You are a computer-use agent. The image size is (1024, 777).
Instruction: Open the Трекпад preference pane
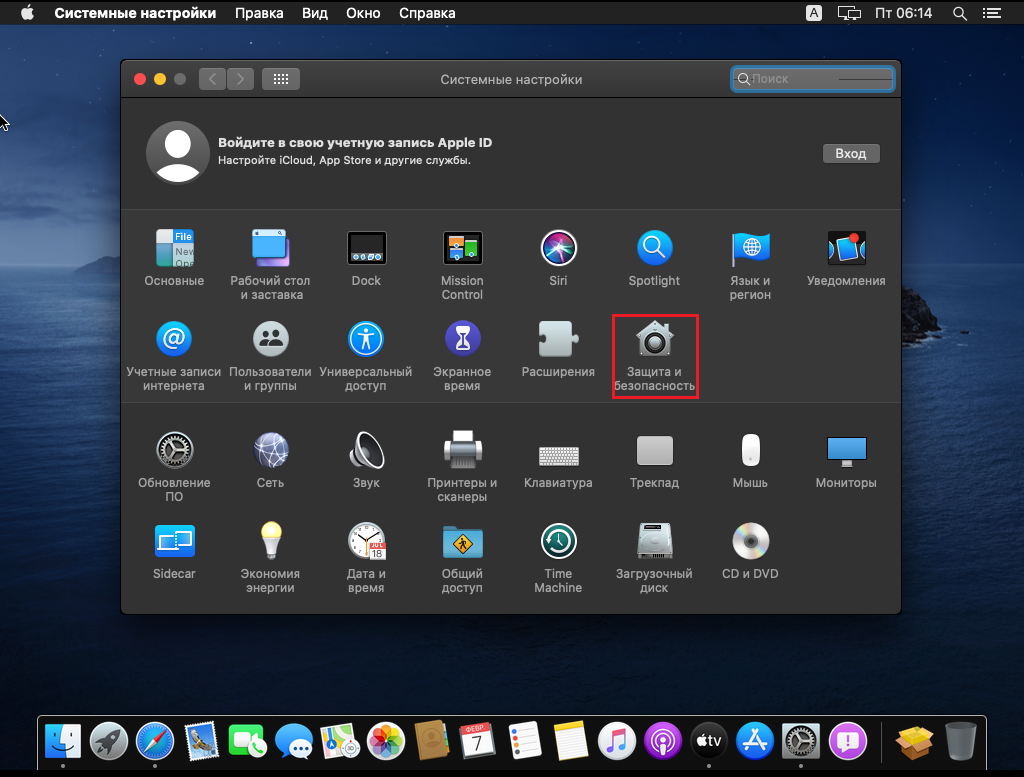tap(654, 450)
